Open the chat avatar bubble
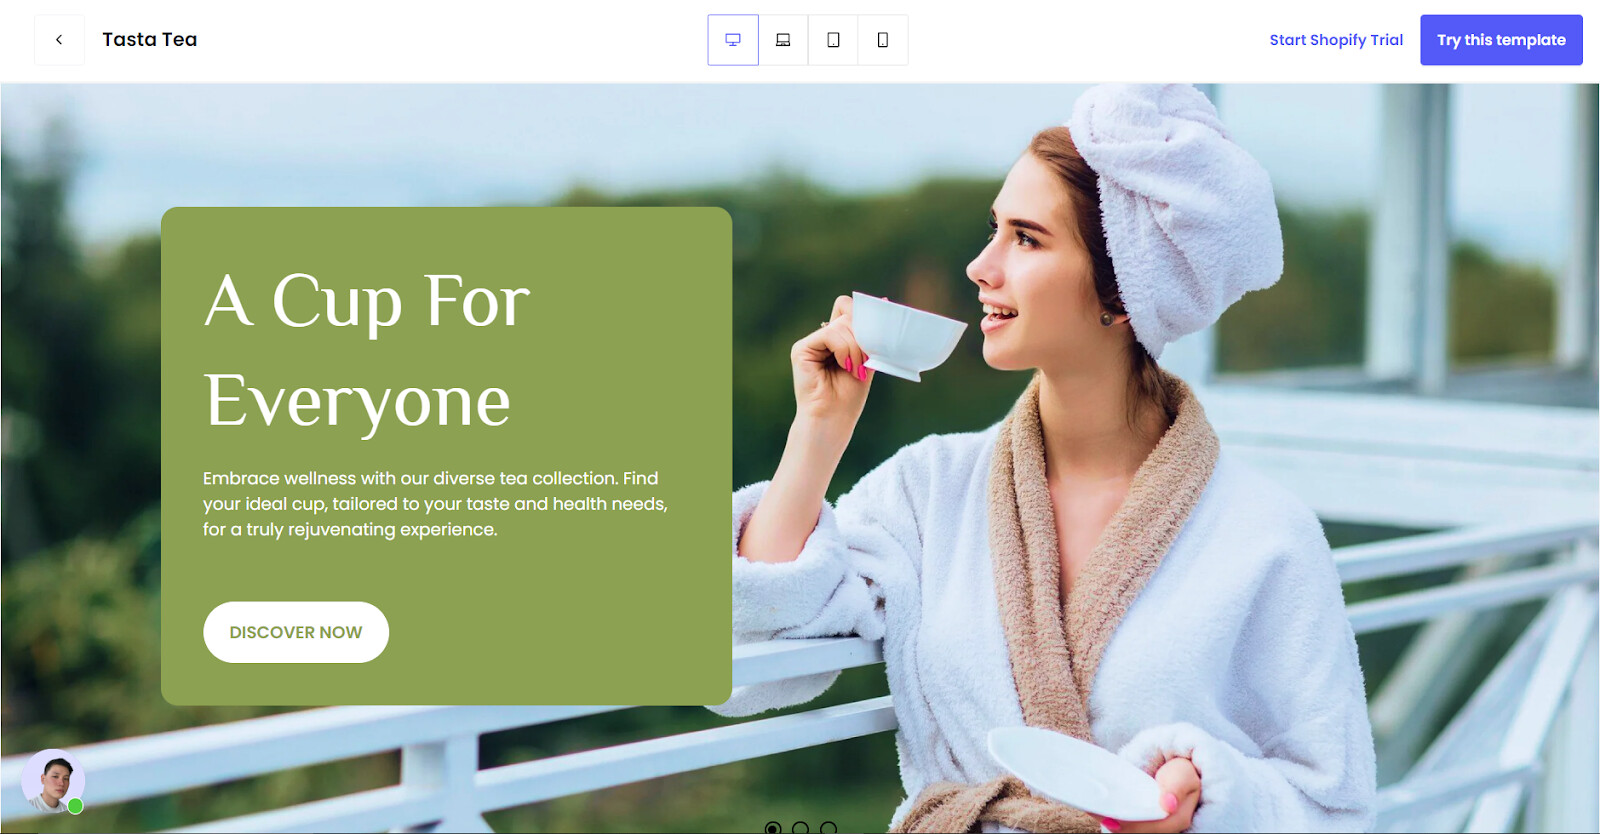Image resolution: width=1600 pixels, height=834 pixels. coord(52,781)
